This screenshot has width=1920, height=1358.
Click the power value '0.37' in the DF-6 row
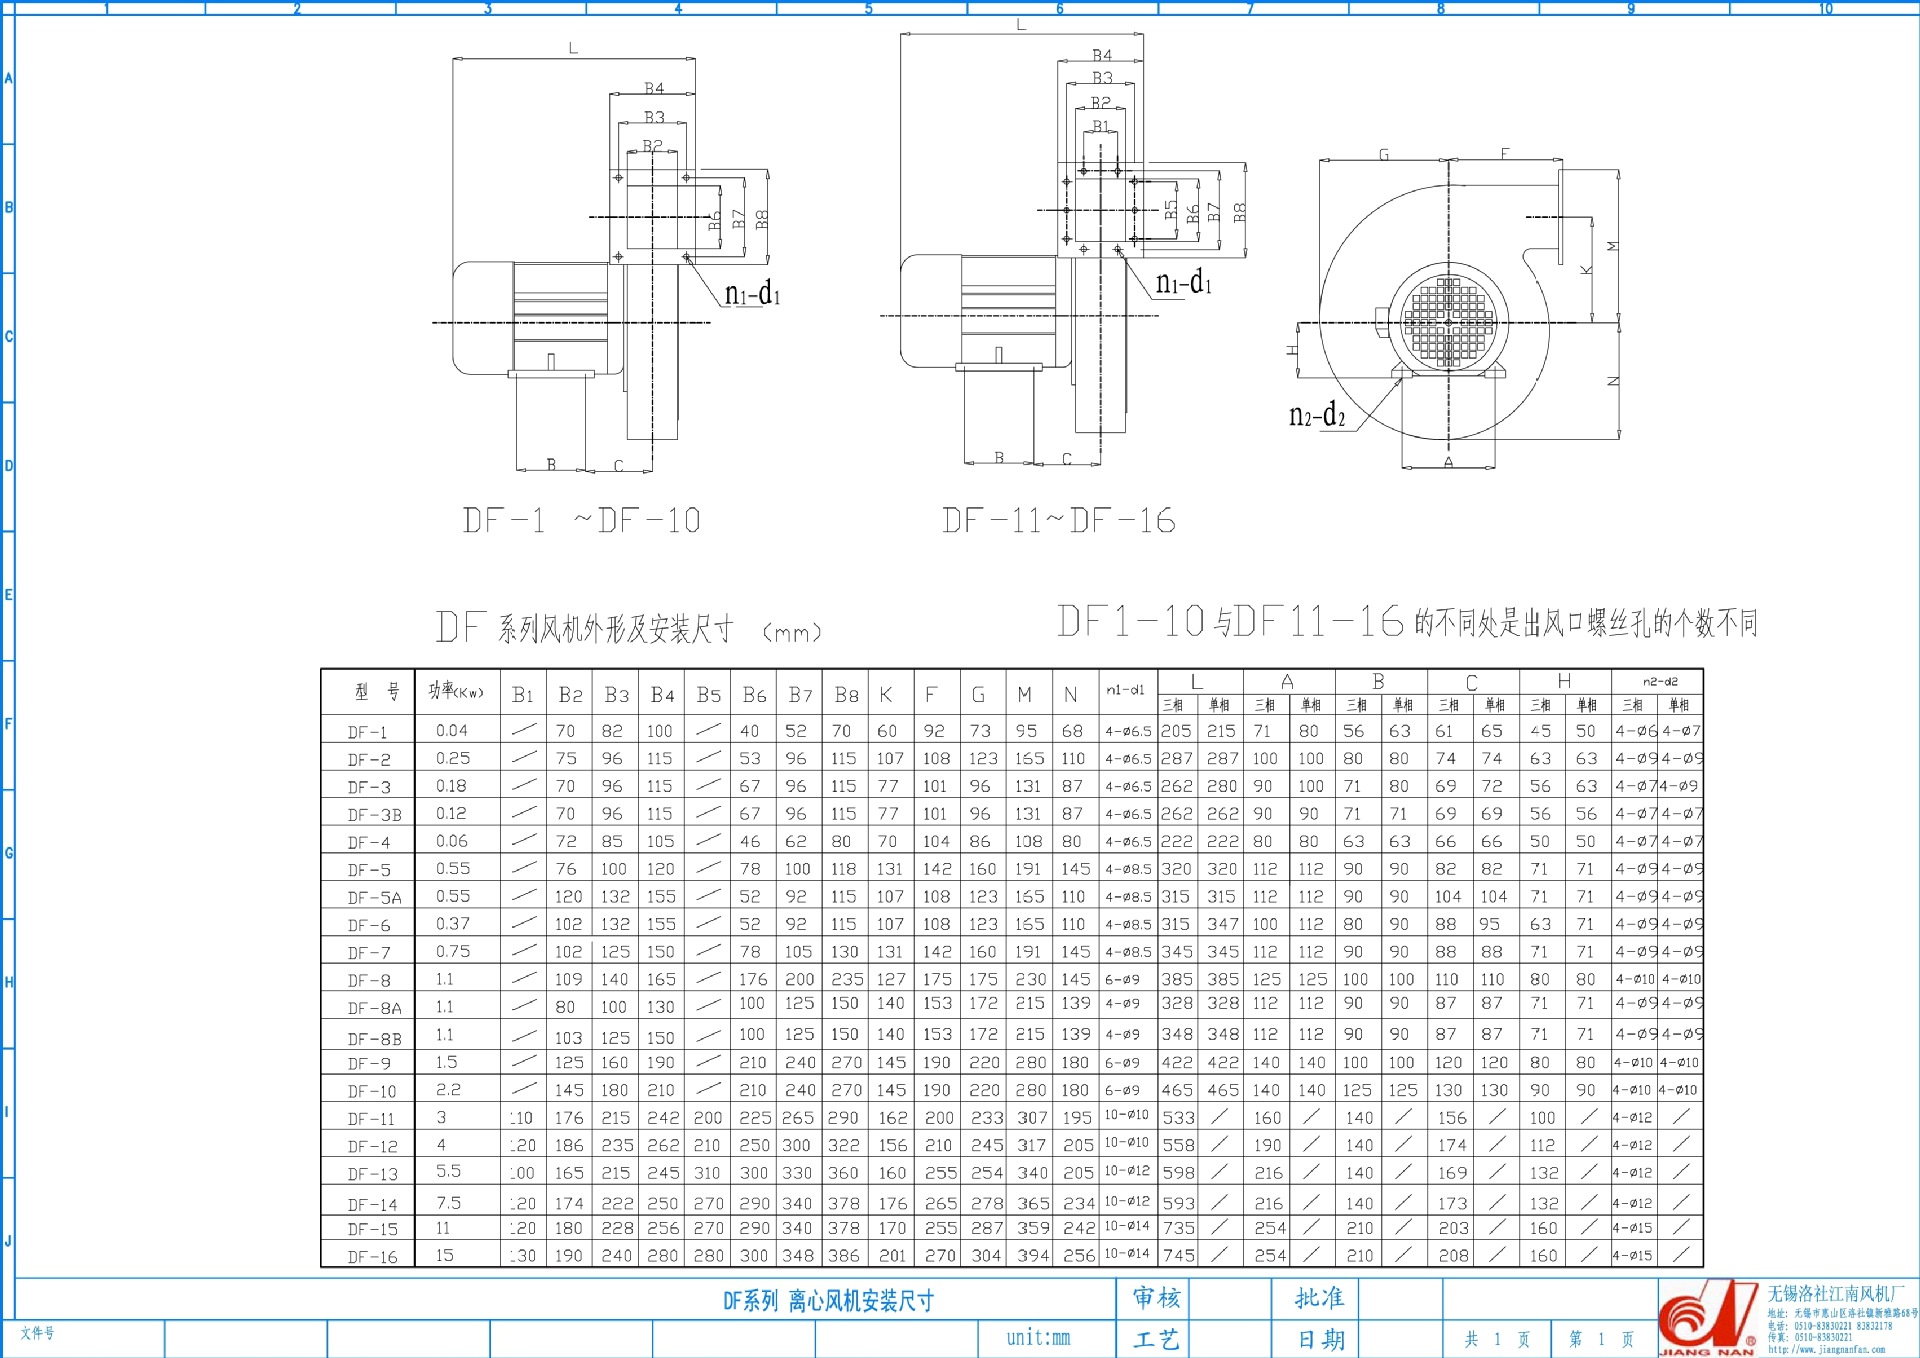click(453, 924)
